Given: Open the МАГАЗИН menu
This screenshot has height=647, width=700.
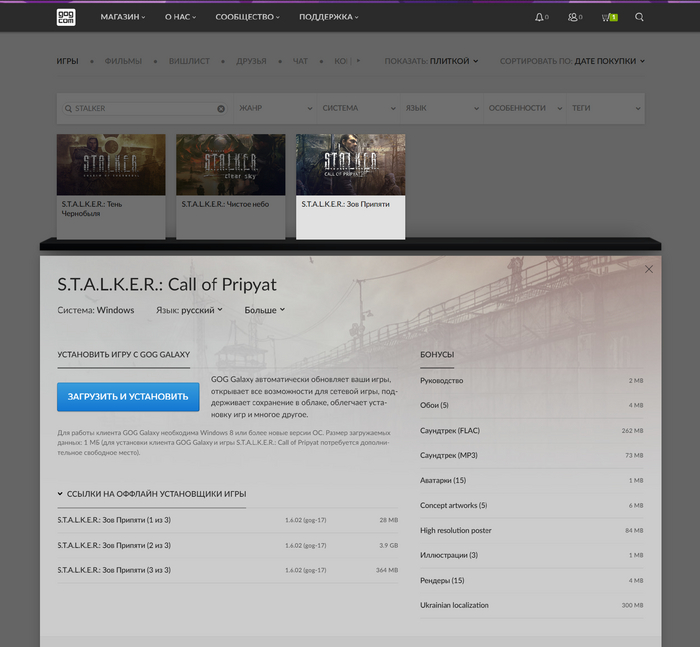Looking at the screenshot, I should (x=123, y=17).
